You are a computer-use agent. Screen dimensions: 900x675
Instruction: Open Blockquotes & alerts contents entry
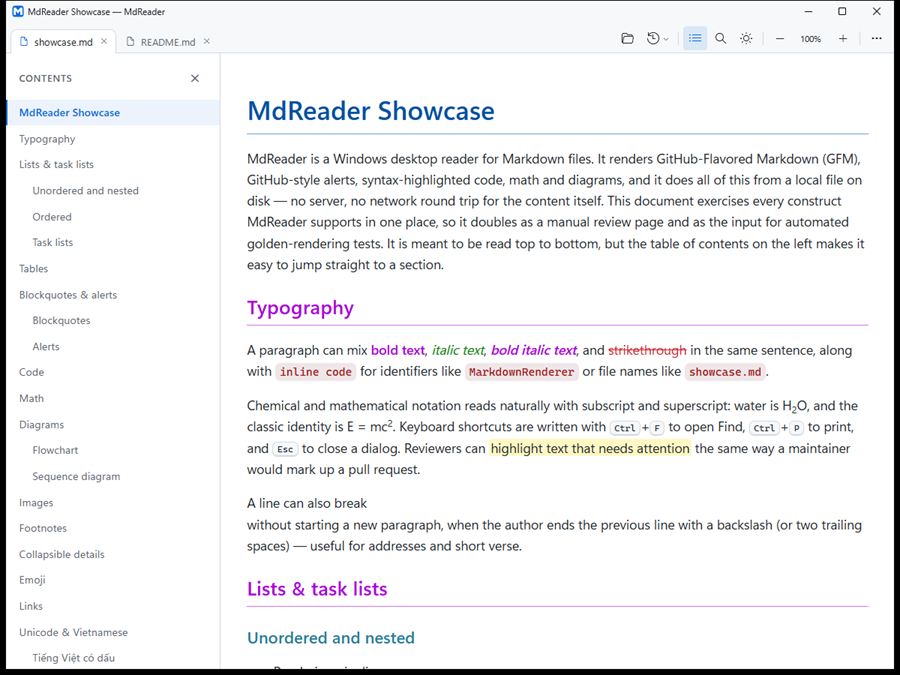[x=112, y=295]
